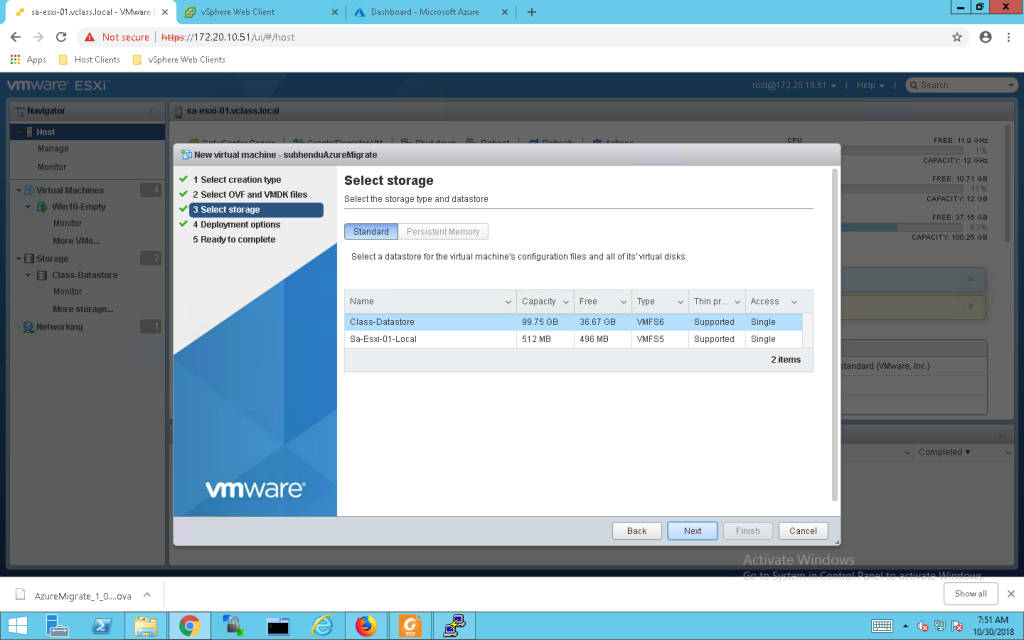Click Manage under Host in Navigator

coord(53,149)
